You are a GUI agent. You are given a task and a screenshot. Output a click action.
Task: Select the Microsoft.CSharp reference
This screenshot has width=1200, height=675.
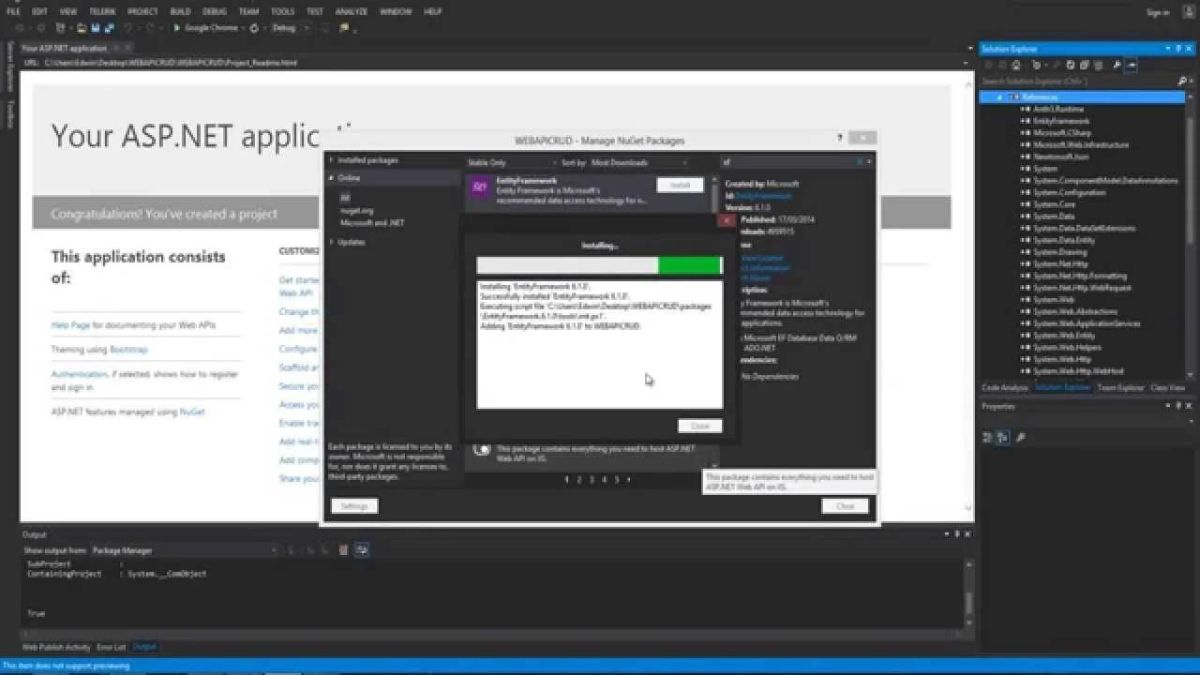click(x=1061, y=133)
